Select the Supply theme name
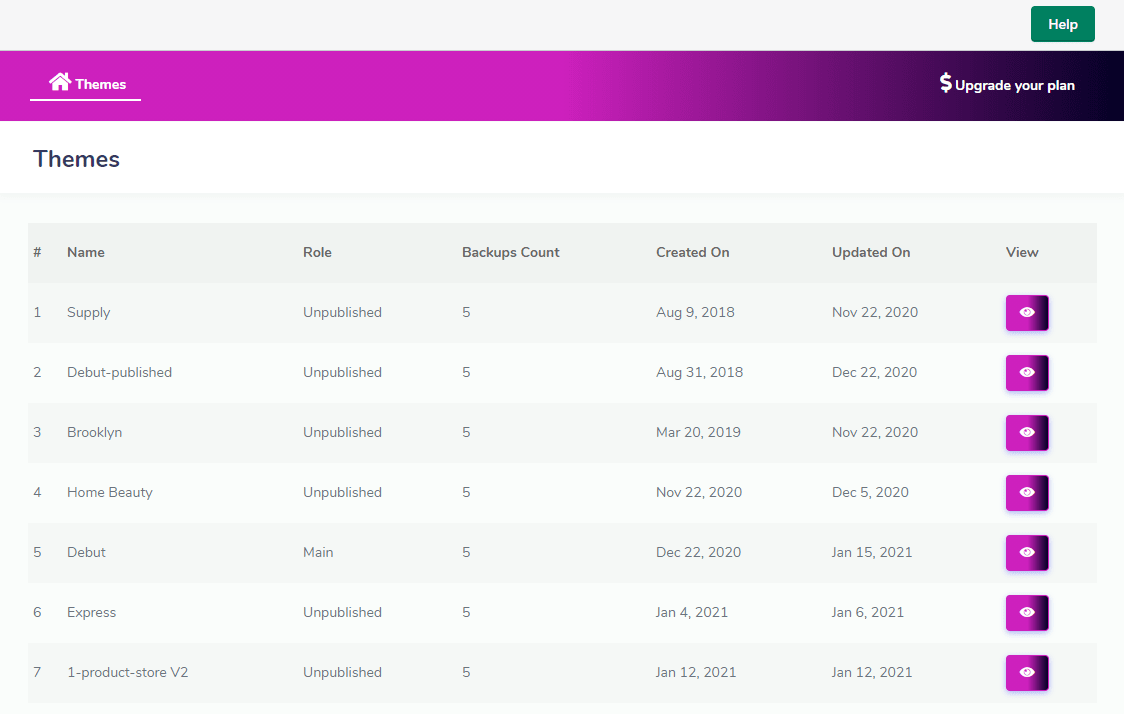 (88, 313)
